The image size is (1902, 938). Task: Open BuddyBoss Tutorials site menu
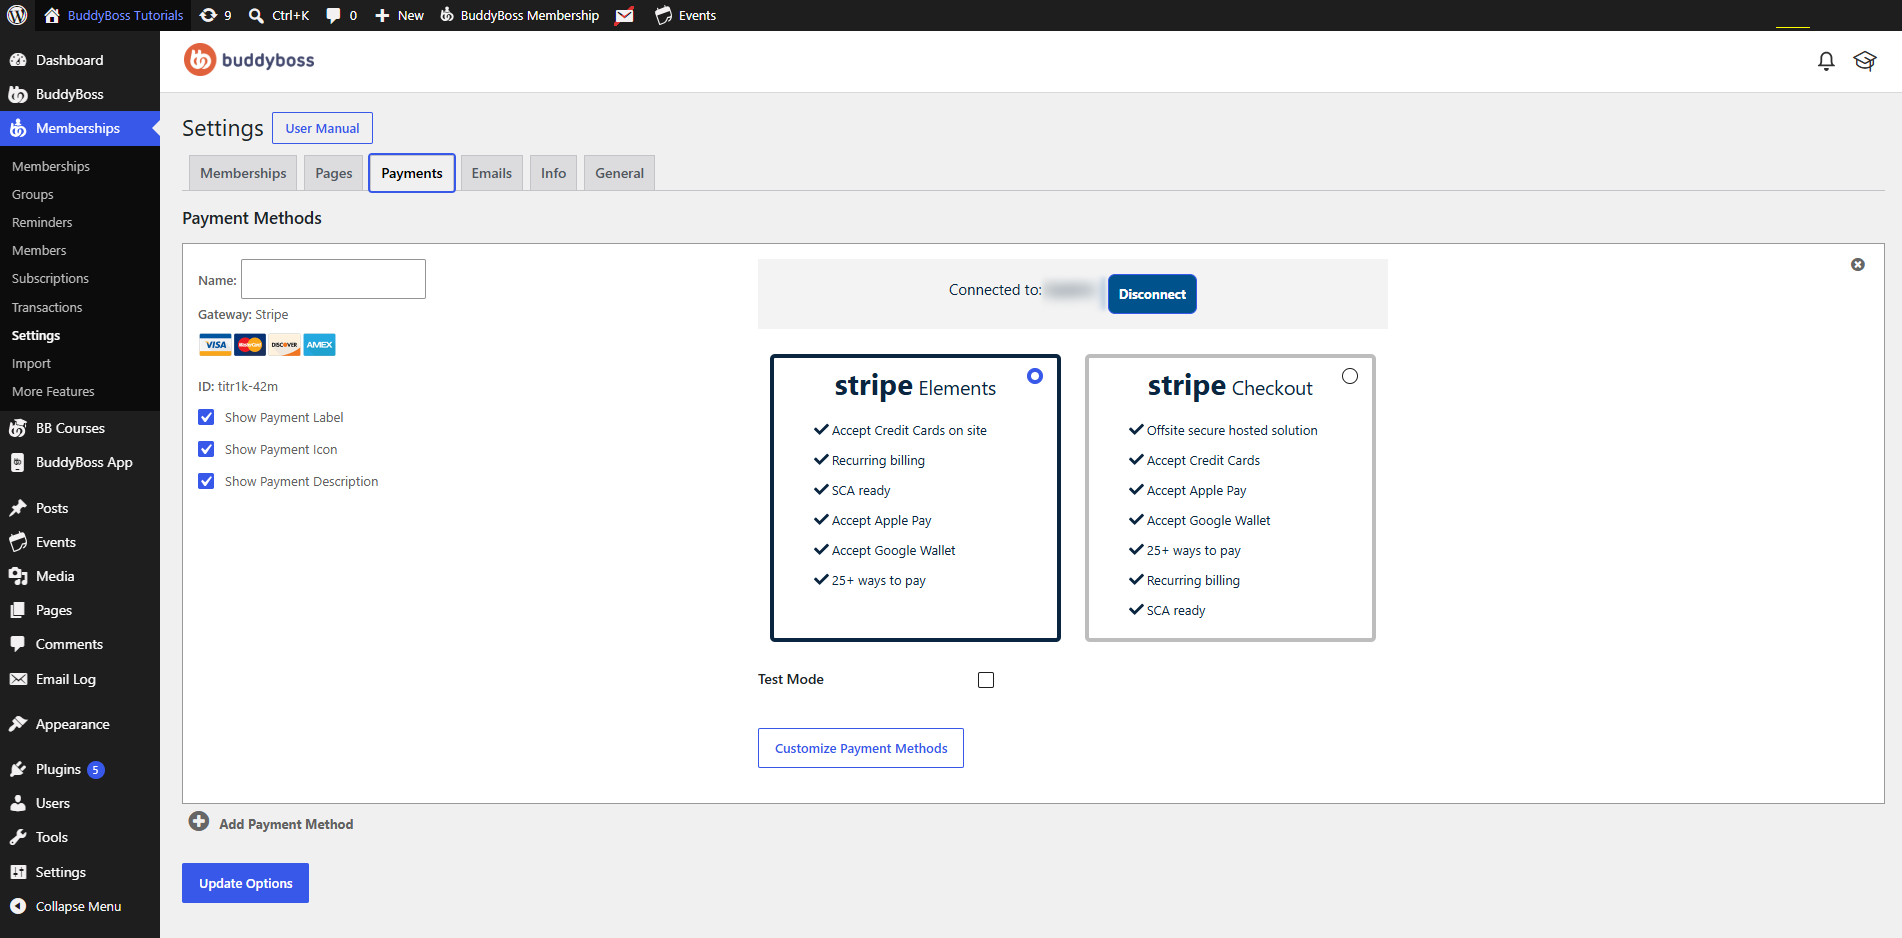[114, 15]
